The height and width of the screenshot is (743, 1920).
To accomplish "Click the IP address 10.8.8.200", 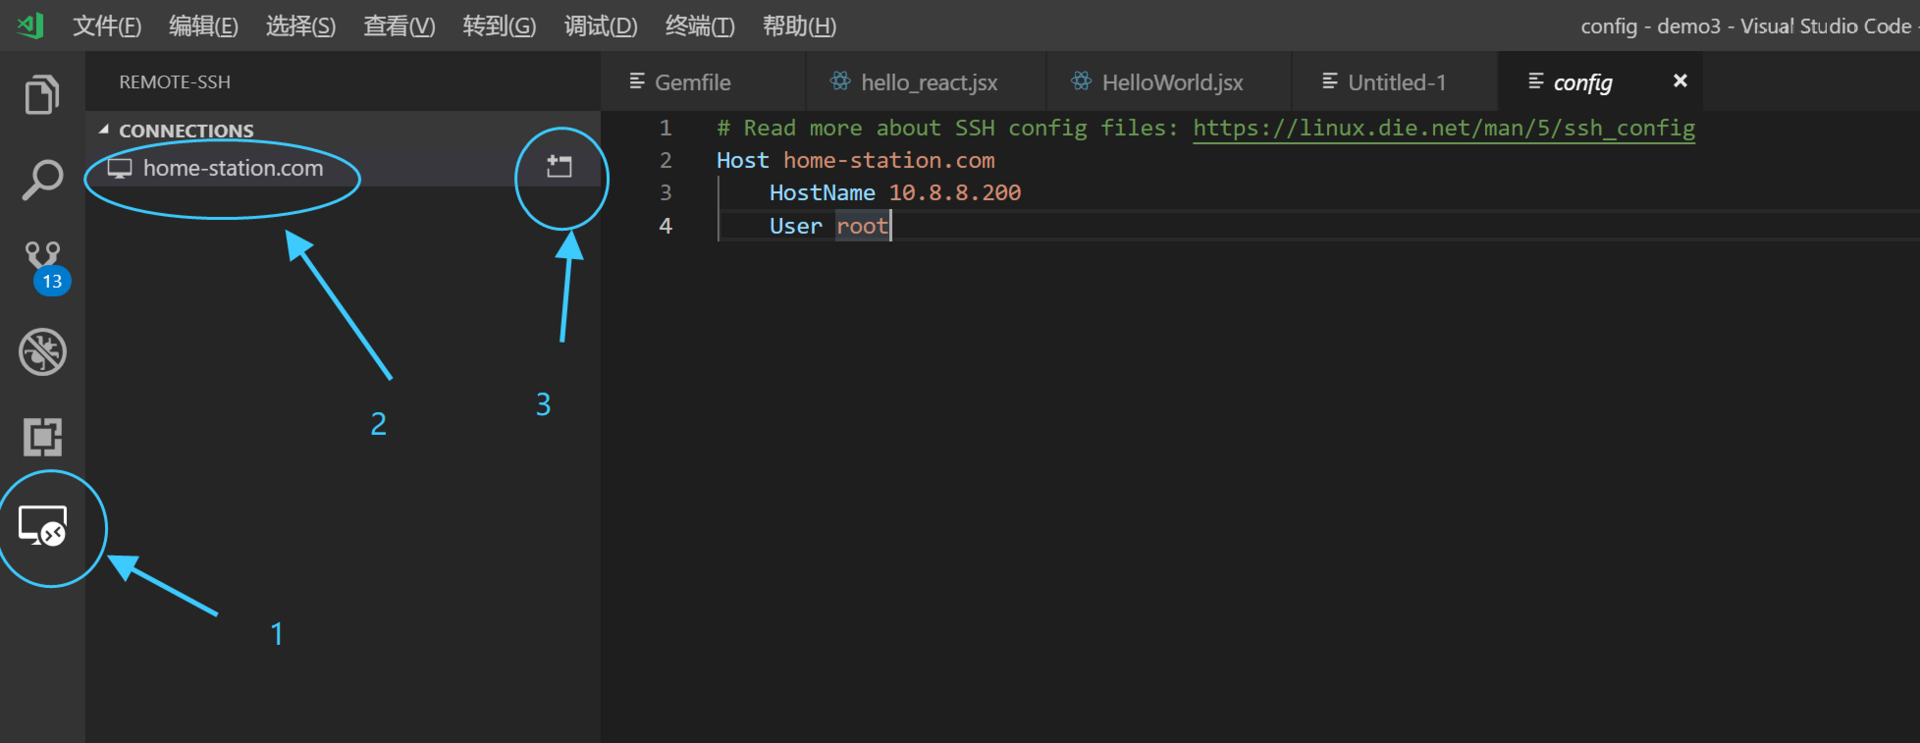I will coord(955,193).
